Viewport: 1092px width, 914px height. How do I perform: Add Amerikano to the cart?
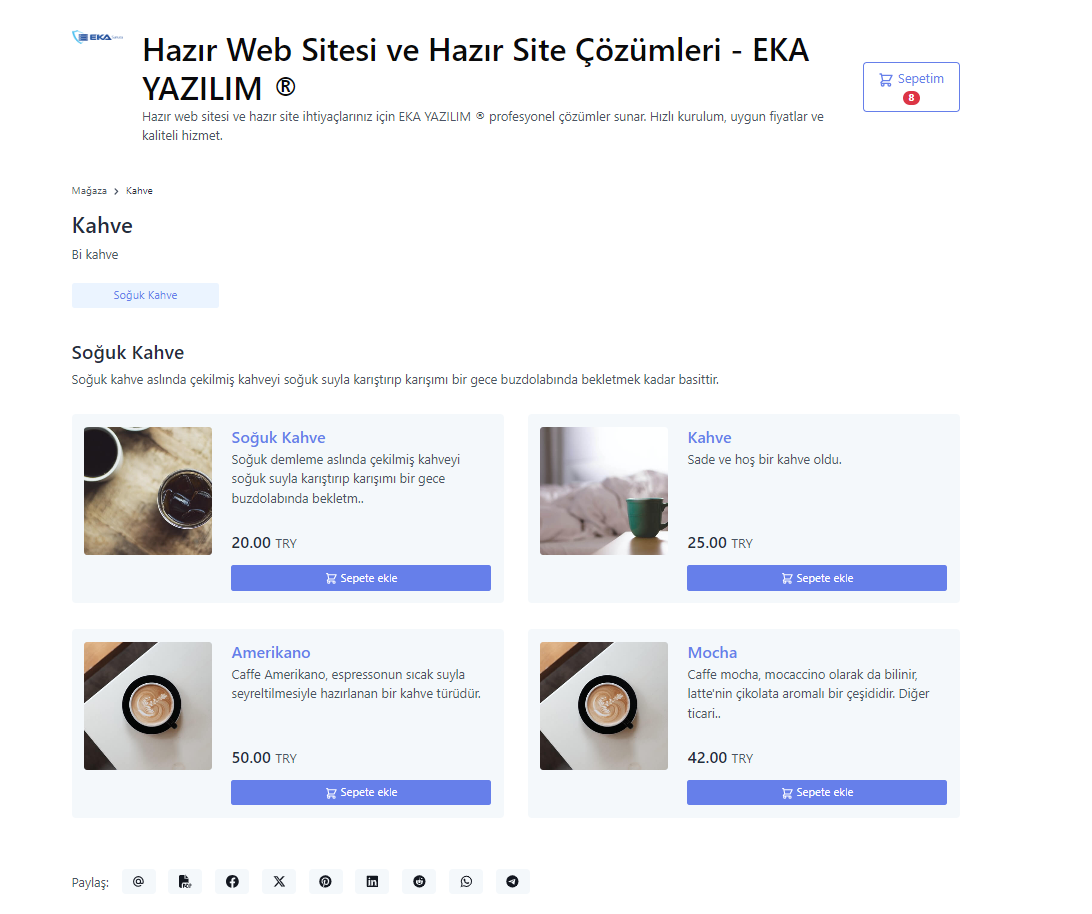[x=361, y=792]
